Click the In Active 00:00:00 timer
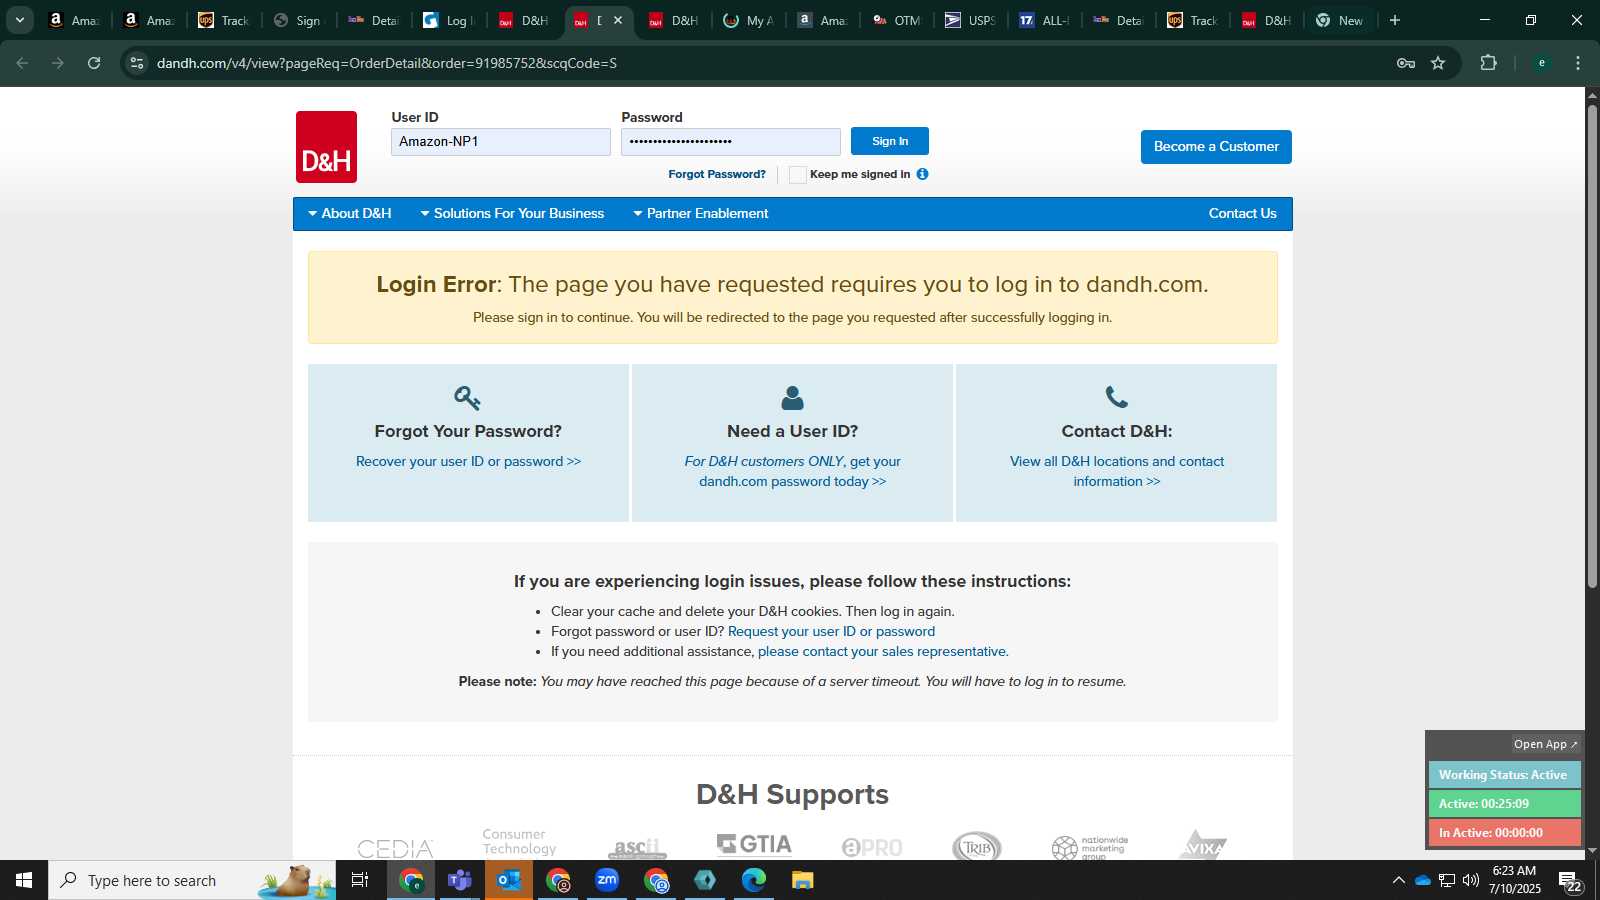Viewport: 1600px width, 900px height. click(1504, 833)
